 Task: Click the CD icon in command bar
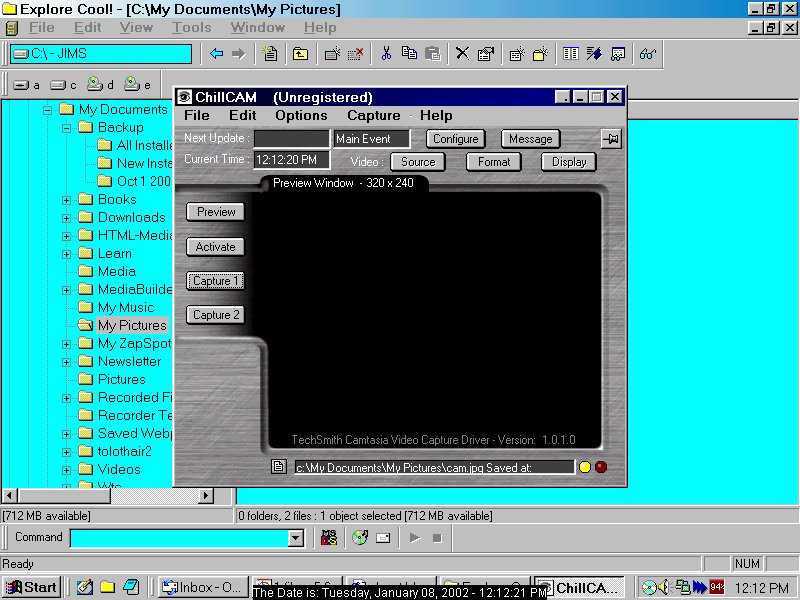point(360,537)
